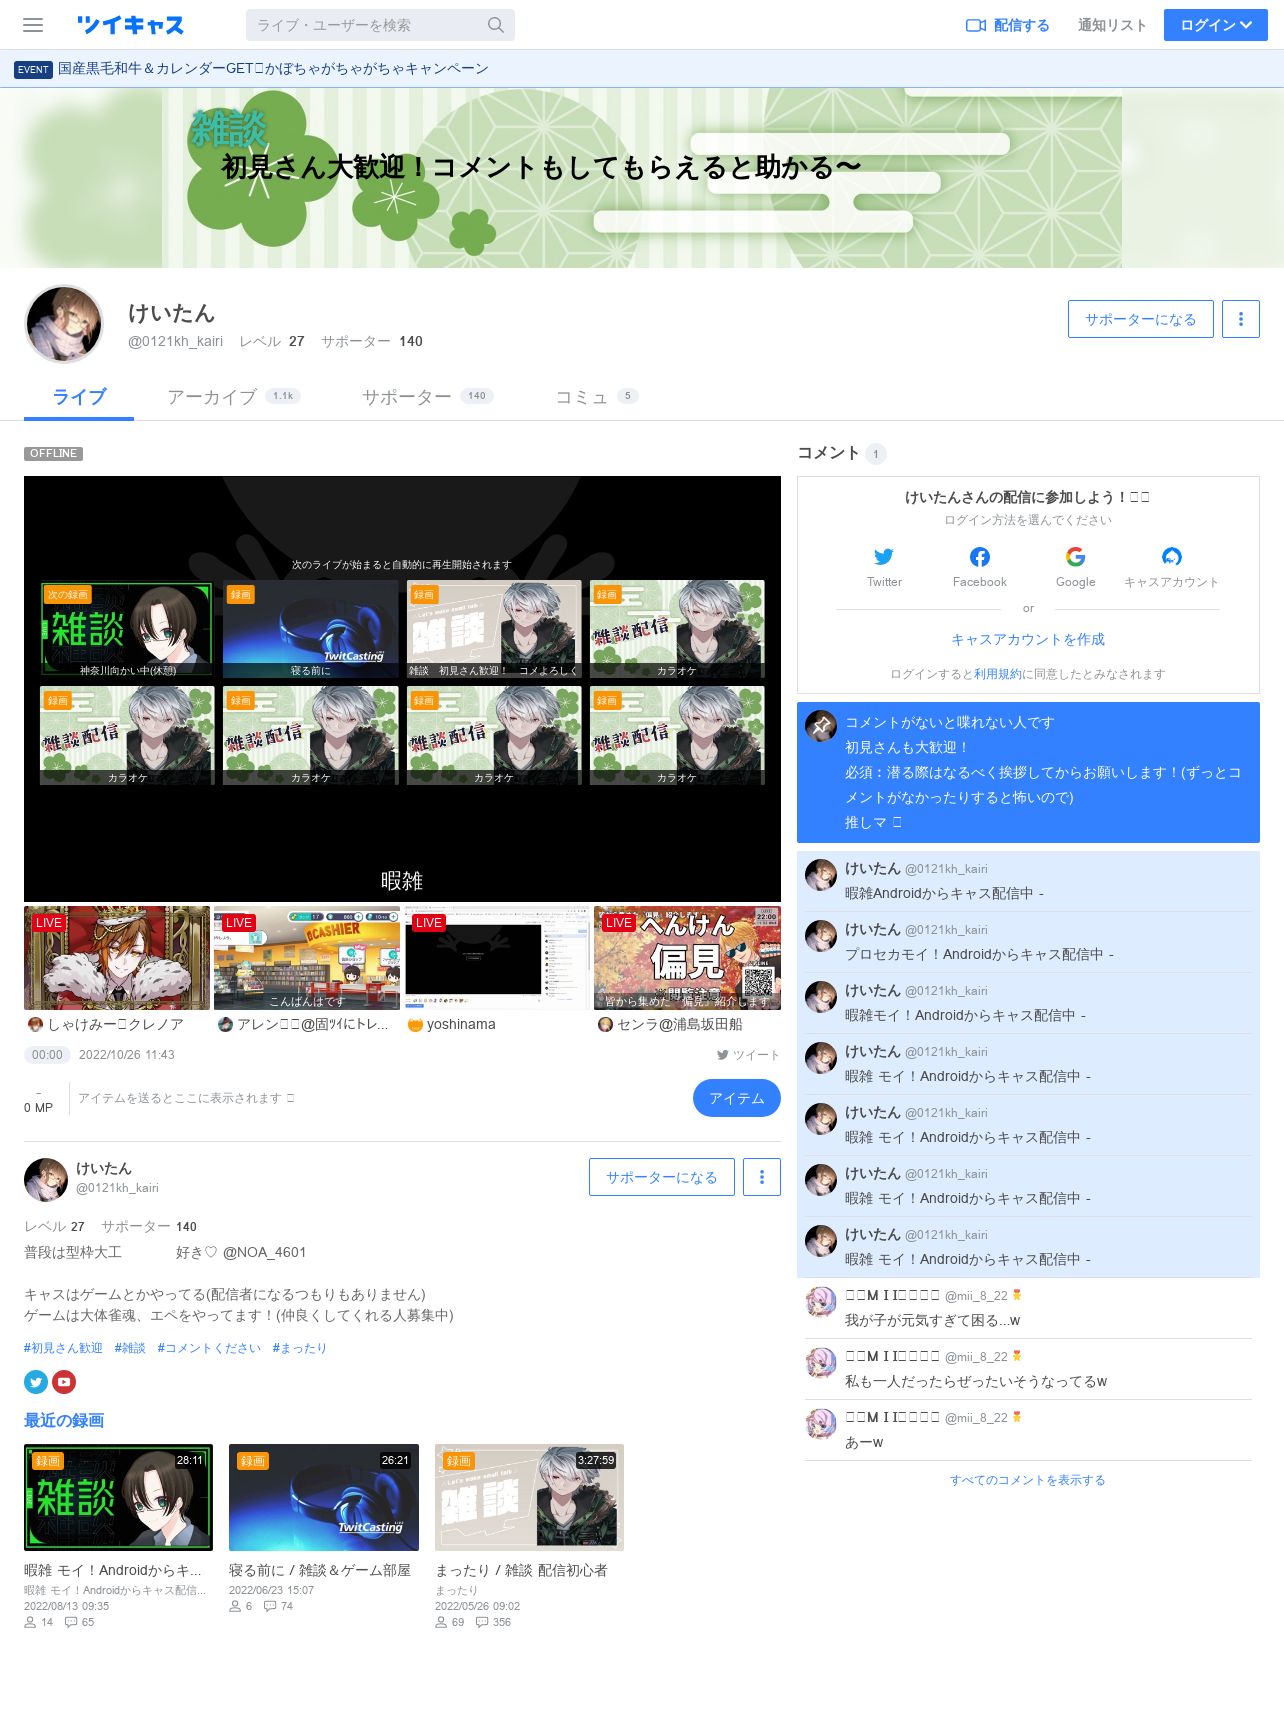This screenshot has width=1284, height=1714.
Task: Open the hamburger menu icon
Action: point(33,25)
